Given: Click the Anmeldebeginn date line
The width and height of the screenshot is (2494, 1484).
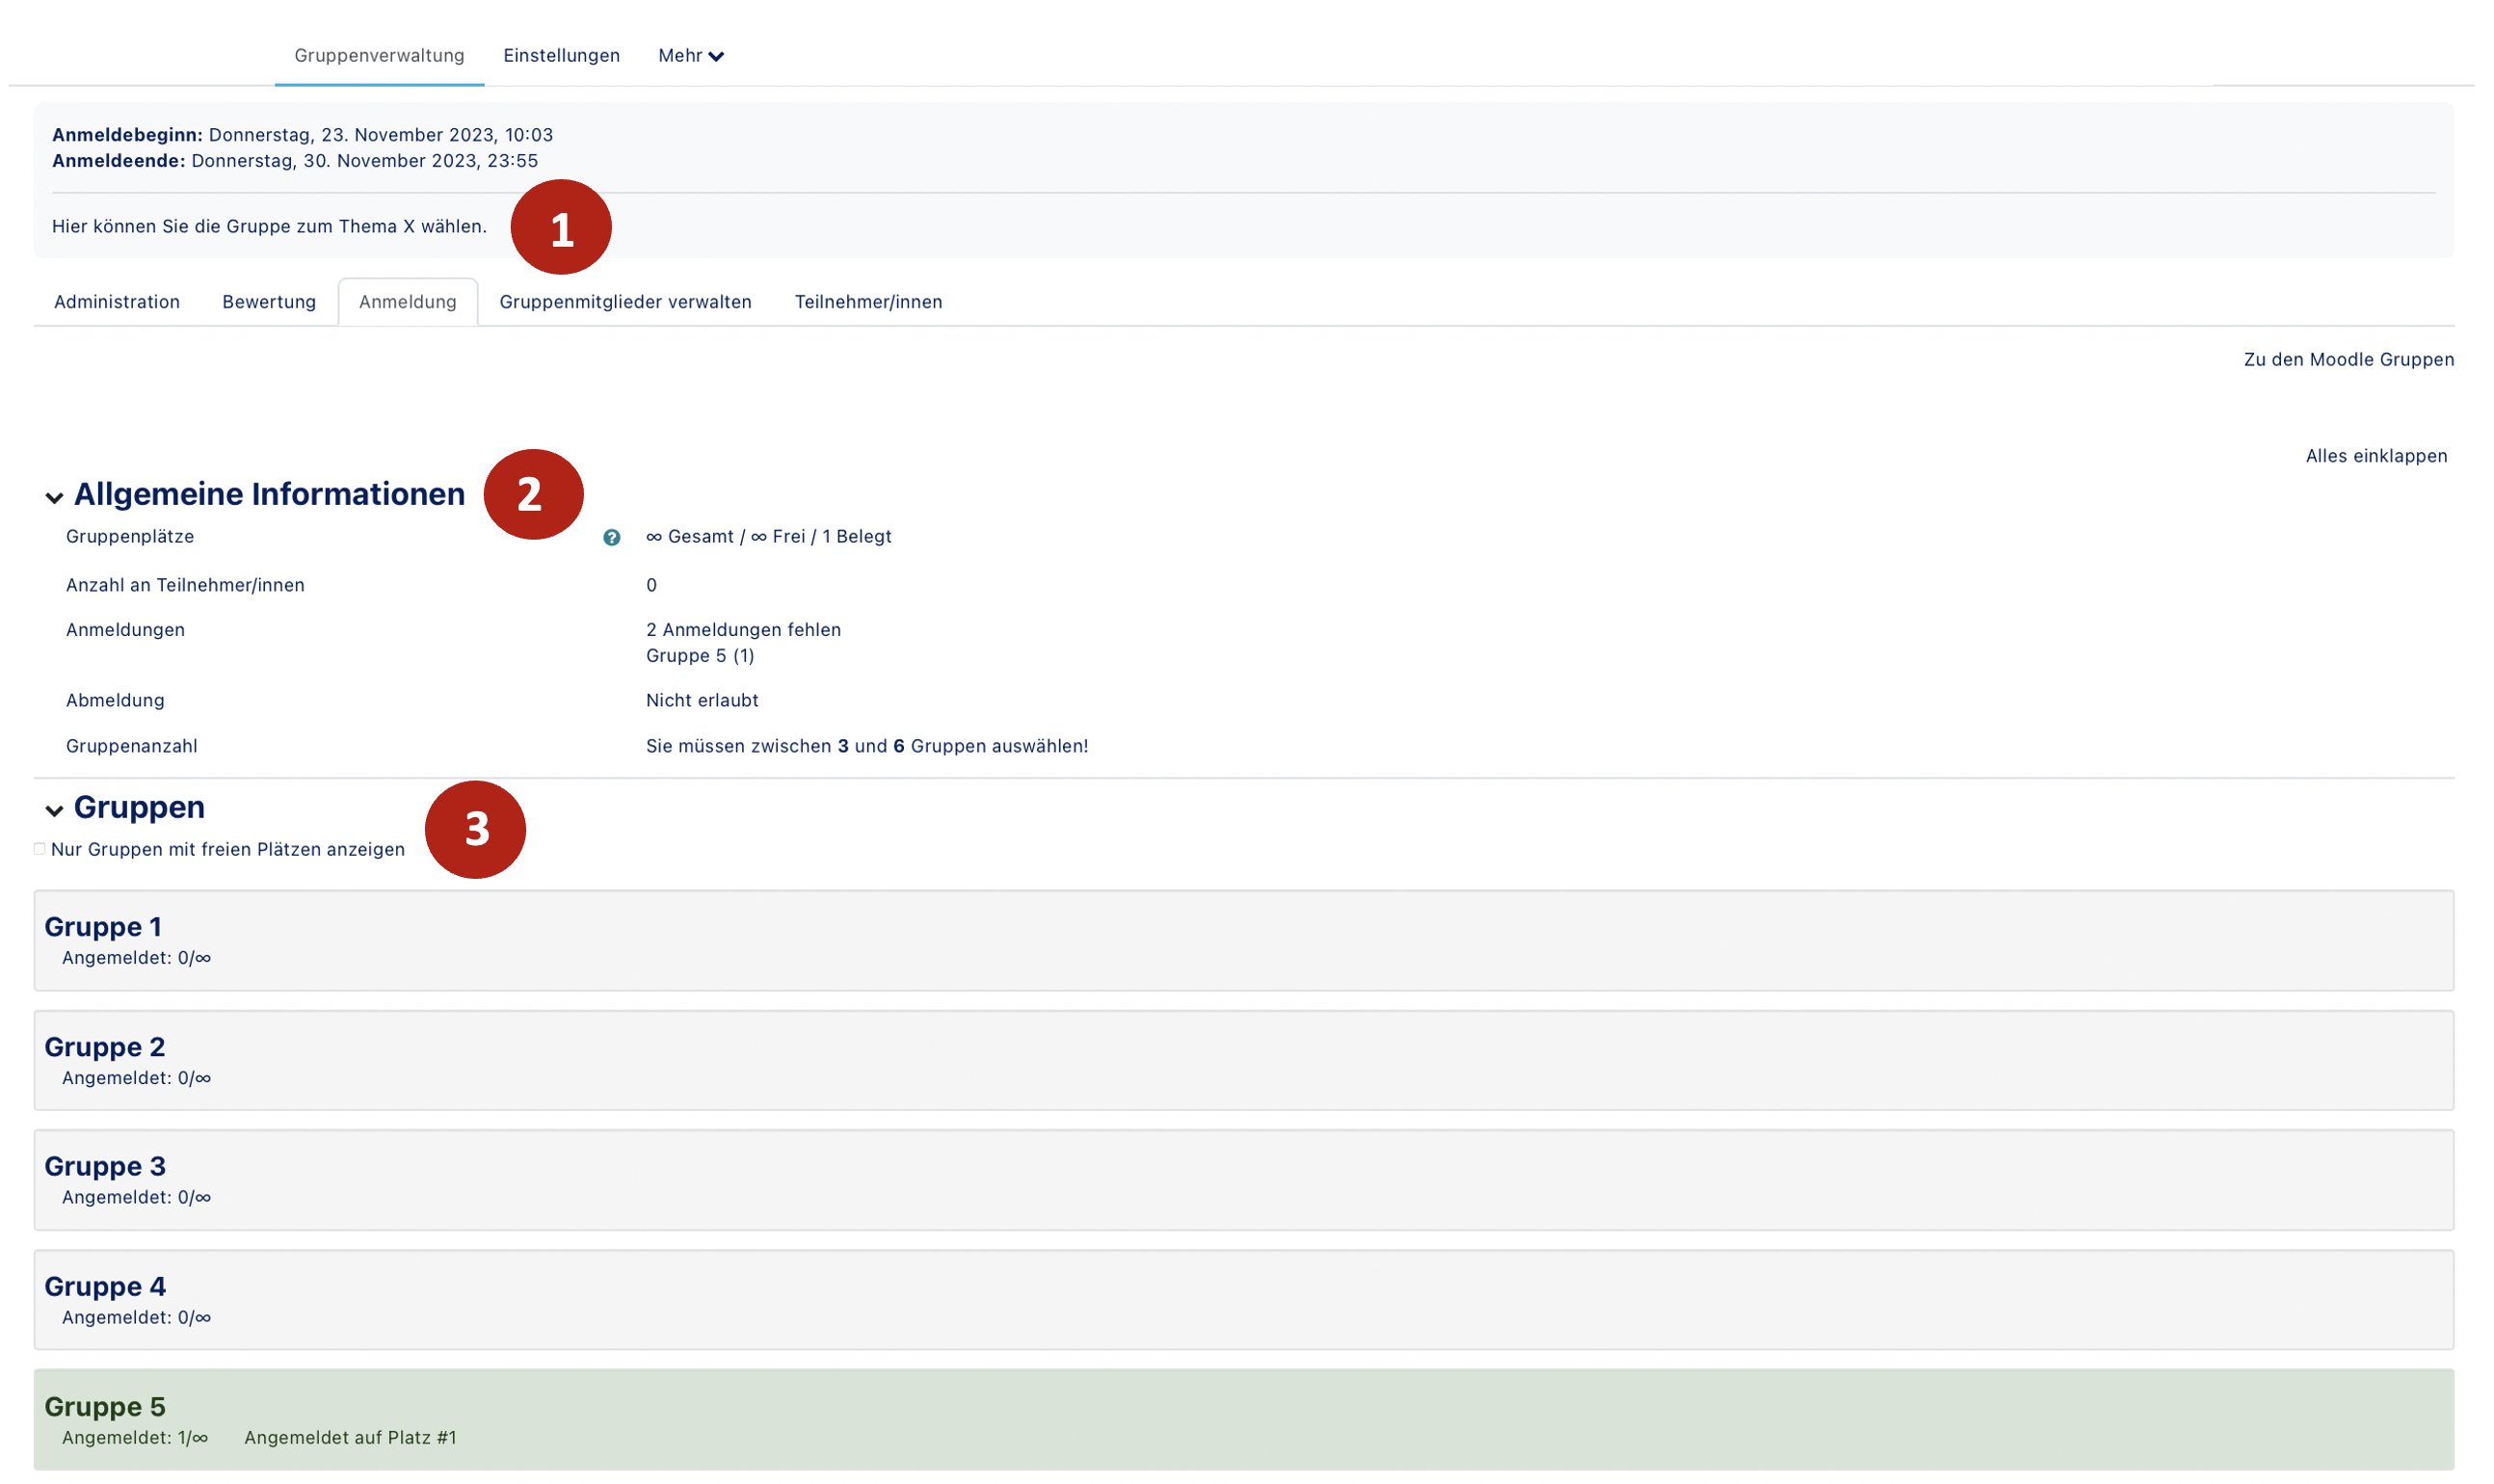Looking at the screenshot, I should (x=302, y=135).
